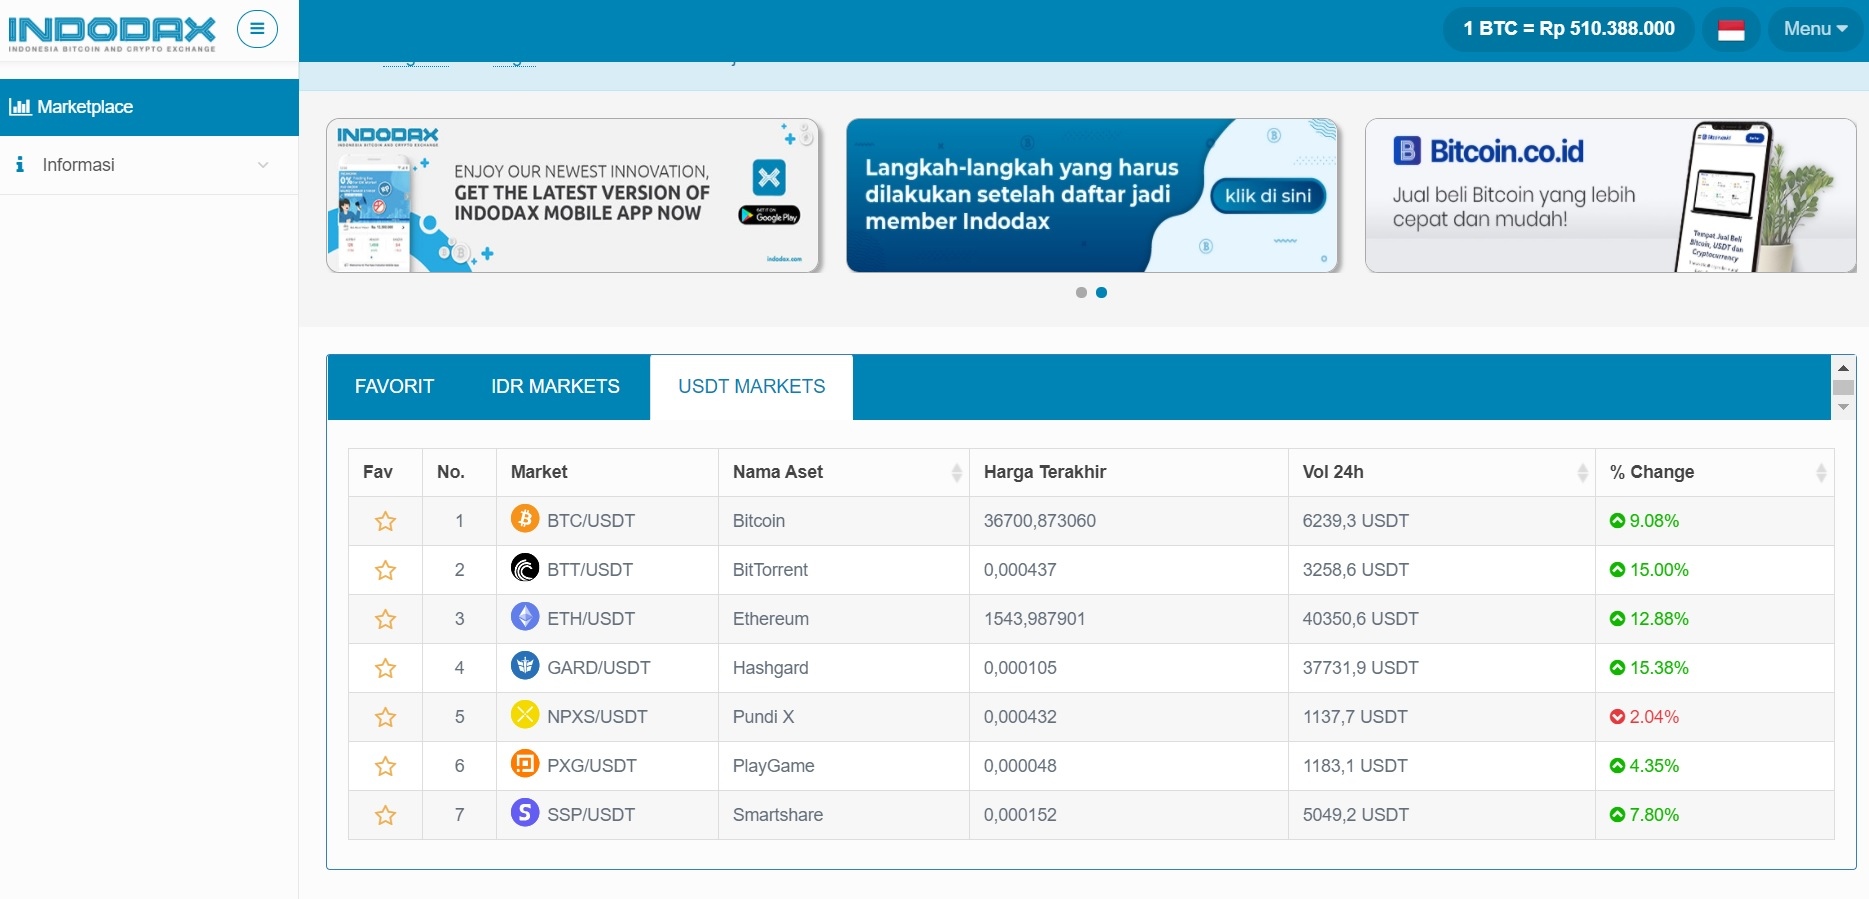This screenshot has height=899, width=1869.
Task: Sort table by % Change arrows
Action: coord(1821,472)
